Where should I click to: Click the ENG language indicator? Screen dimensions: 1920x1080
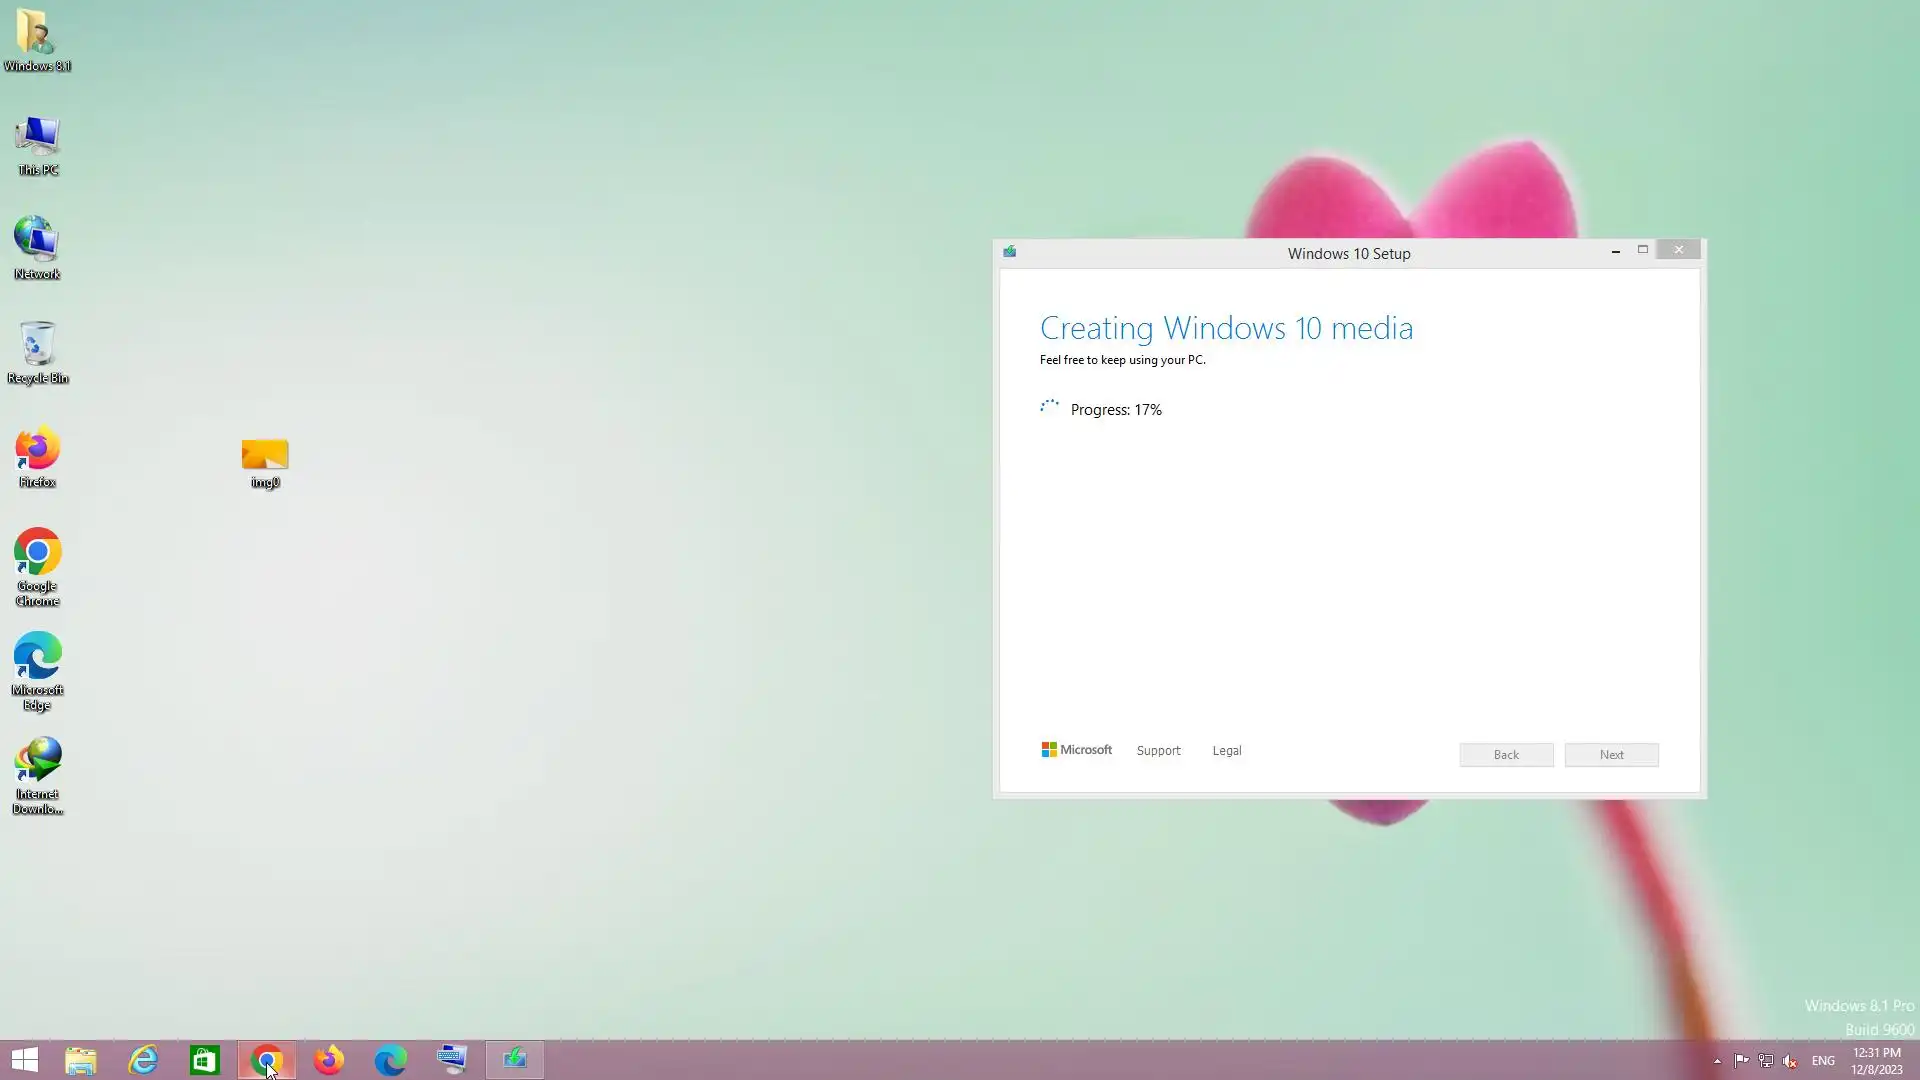click(1823, 1061)
